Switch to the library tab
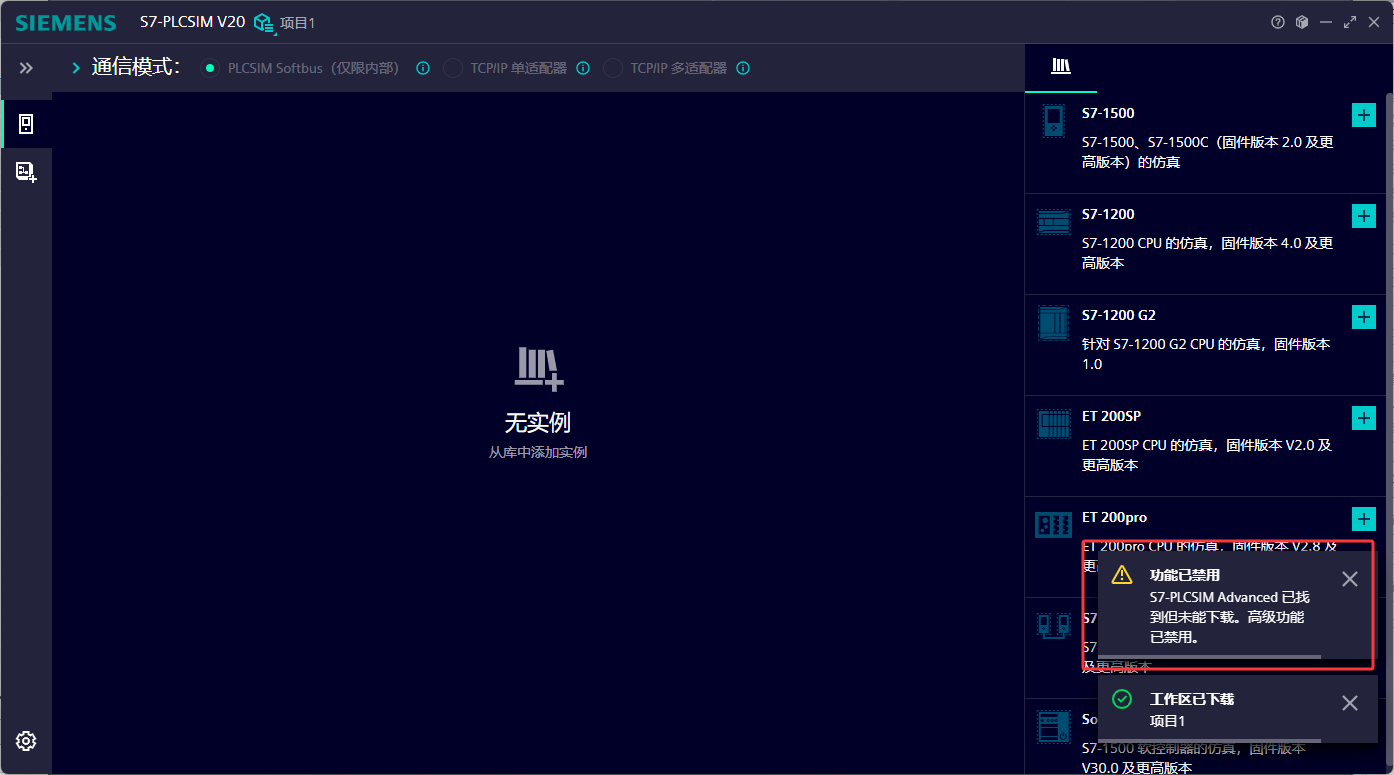The height and width of the screenshot is (775, 1394). click(1061, 67)
